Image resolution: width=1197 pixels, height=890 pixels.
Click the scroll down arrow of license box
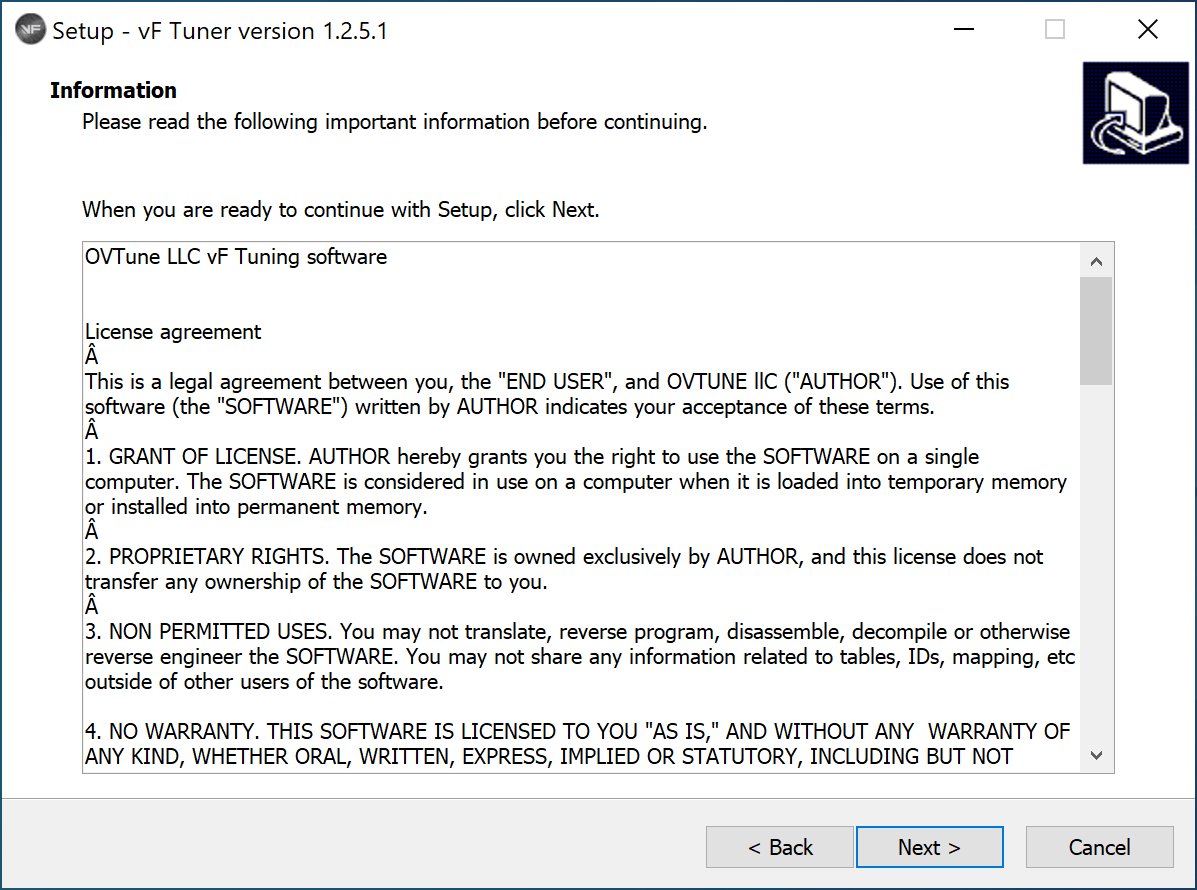click(x=1096, y=755)
